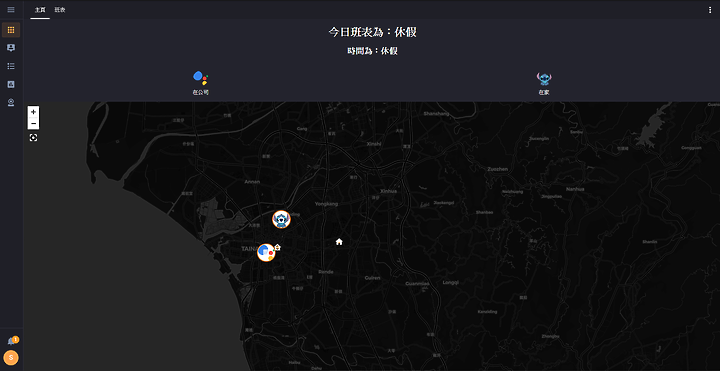Zoom in on the map
Viewport: 720px width, 371px height.
coord(34,112)
